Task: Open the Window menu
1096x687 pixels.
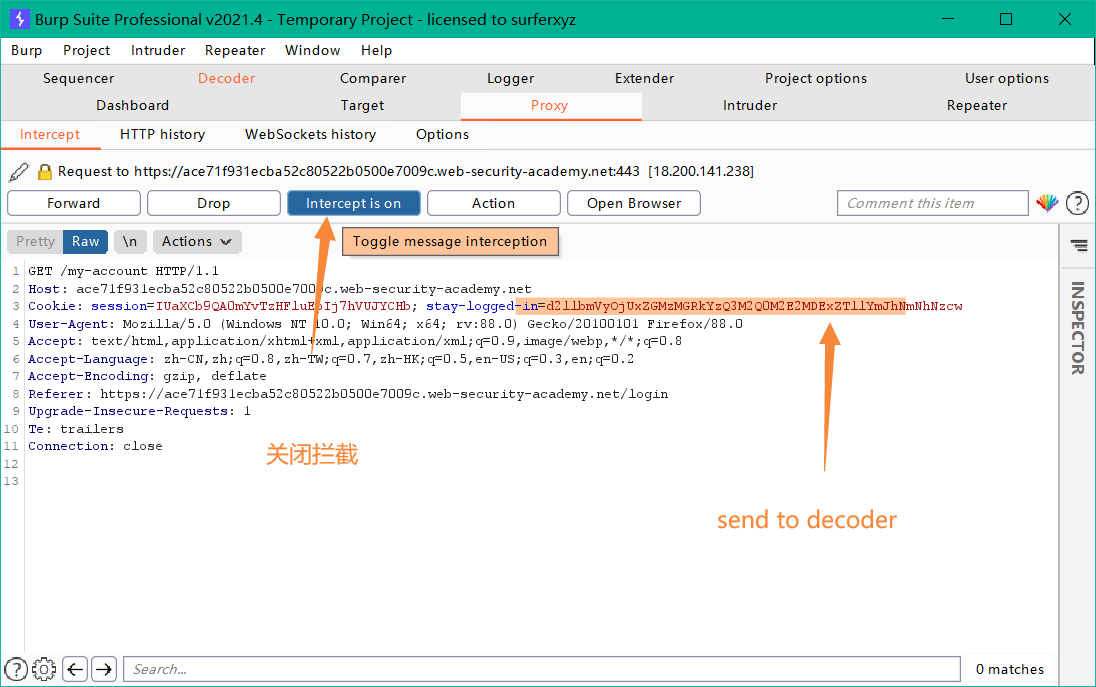Action: [312, 50]
